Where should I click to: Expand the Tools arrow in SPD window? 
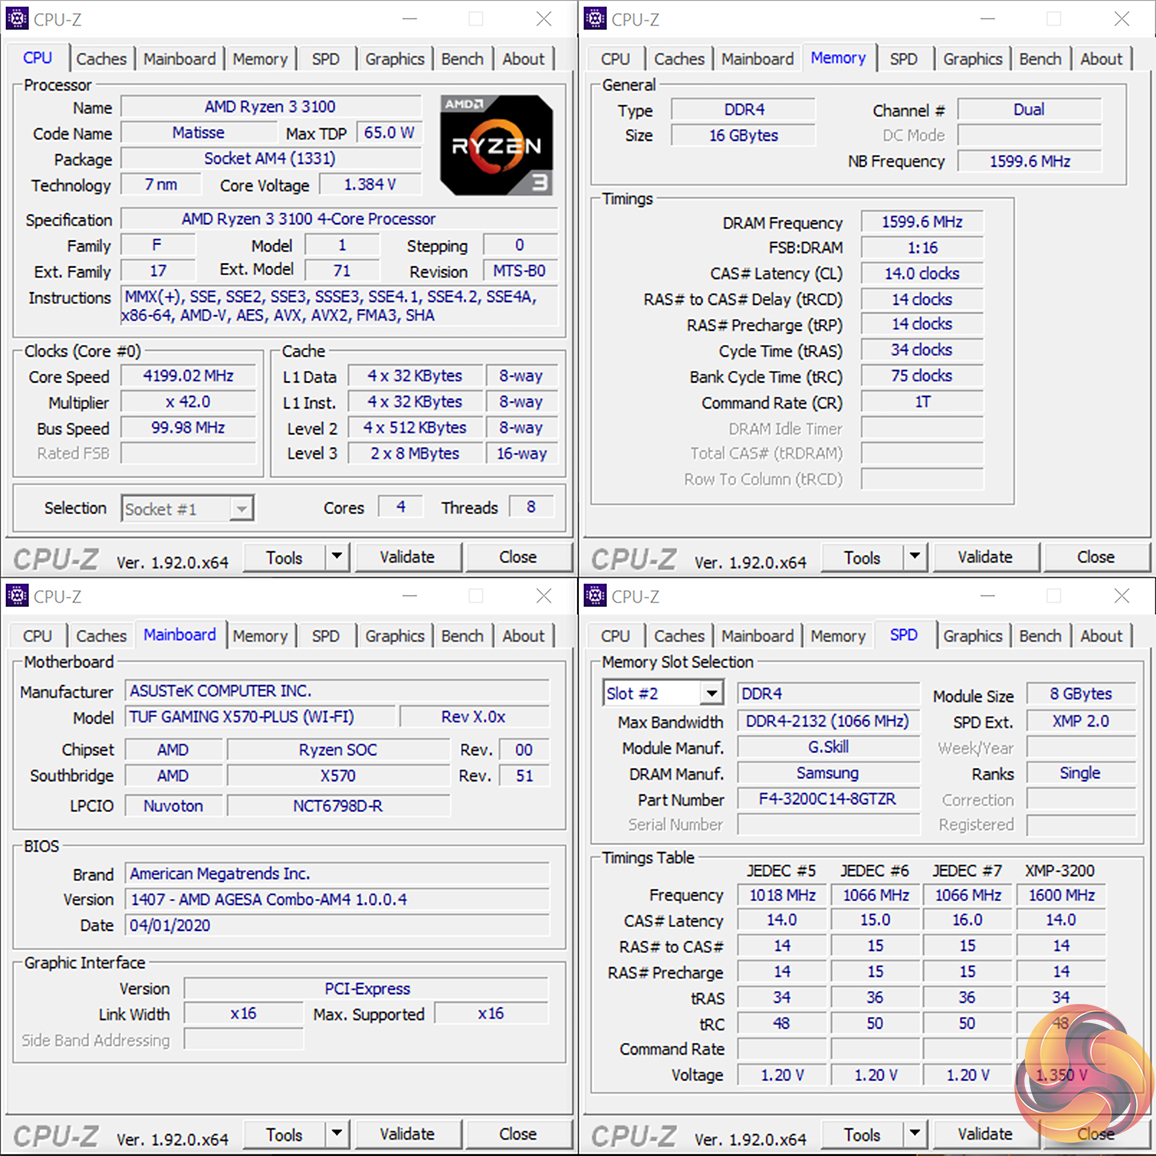click(x=915, y=1134)
